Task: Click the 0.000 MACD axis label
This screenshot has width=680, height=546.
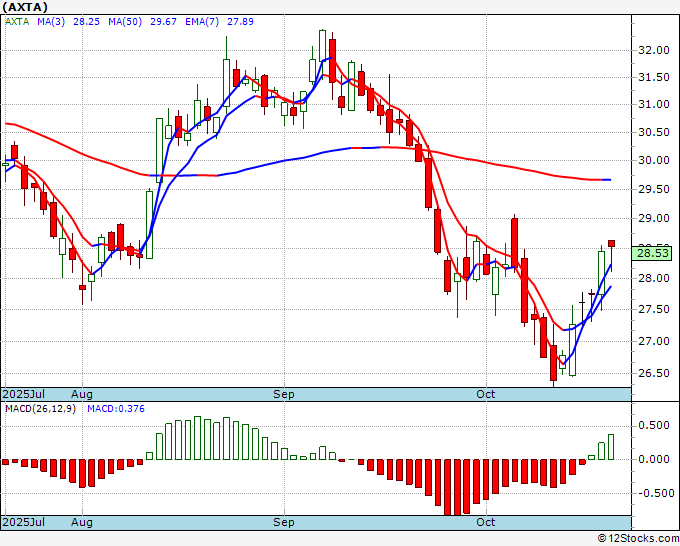Action: point(654,459)
